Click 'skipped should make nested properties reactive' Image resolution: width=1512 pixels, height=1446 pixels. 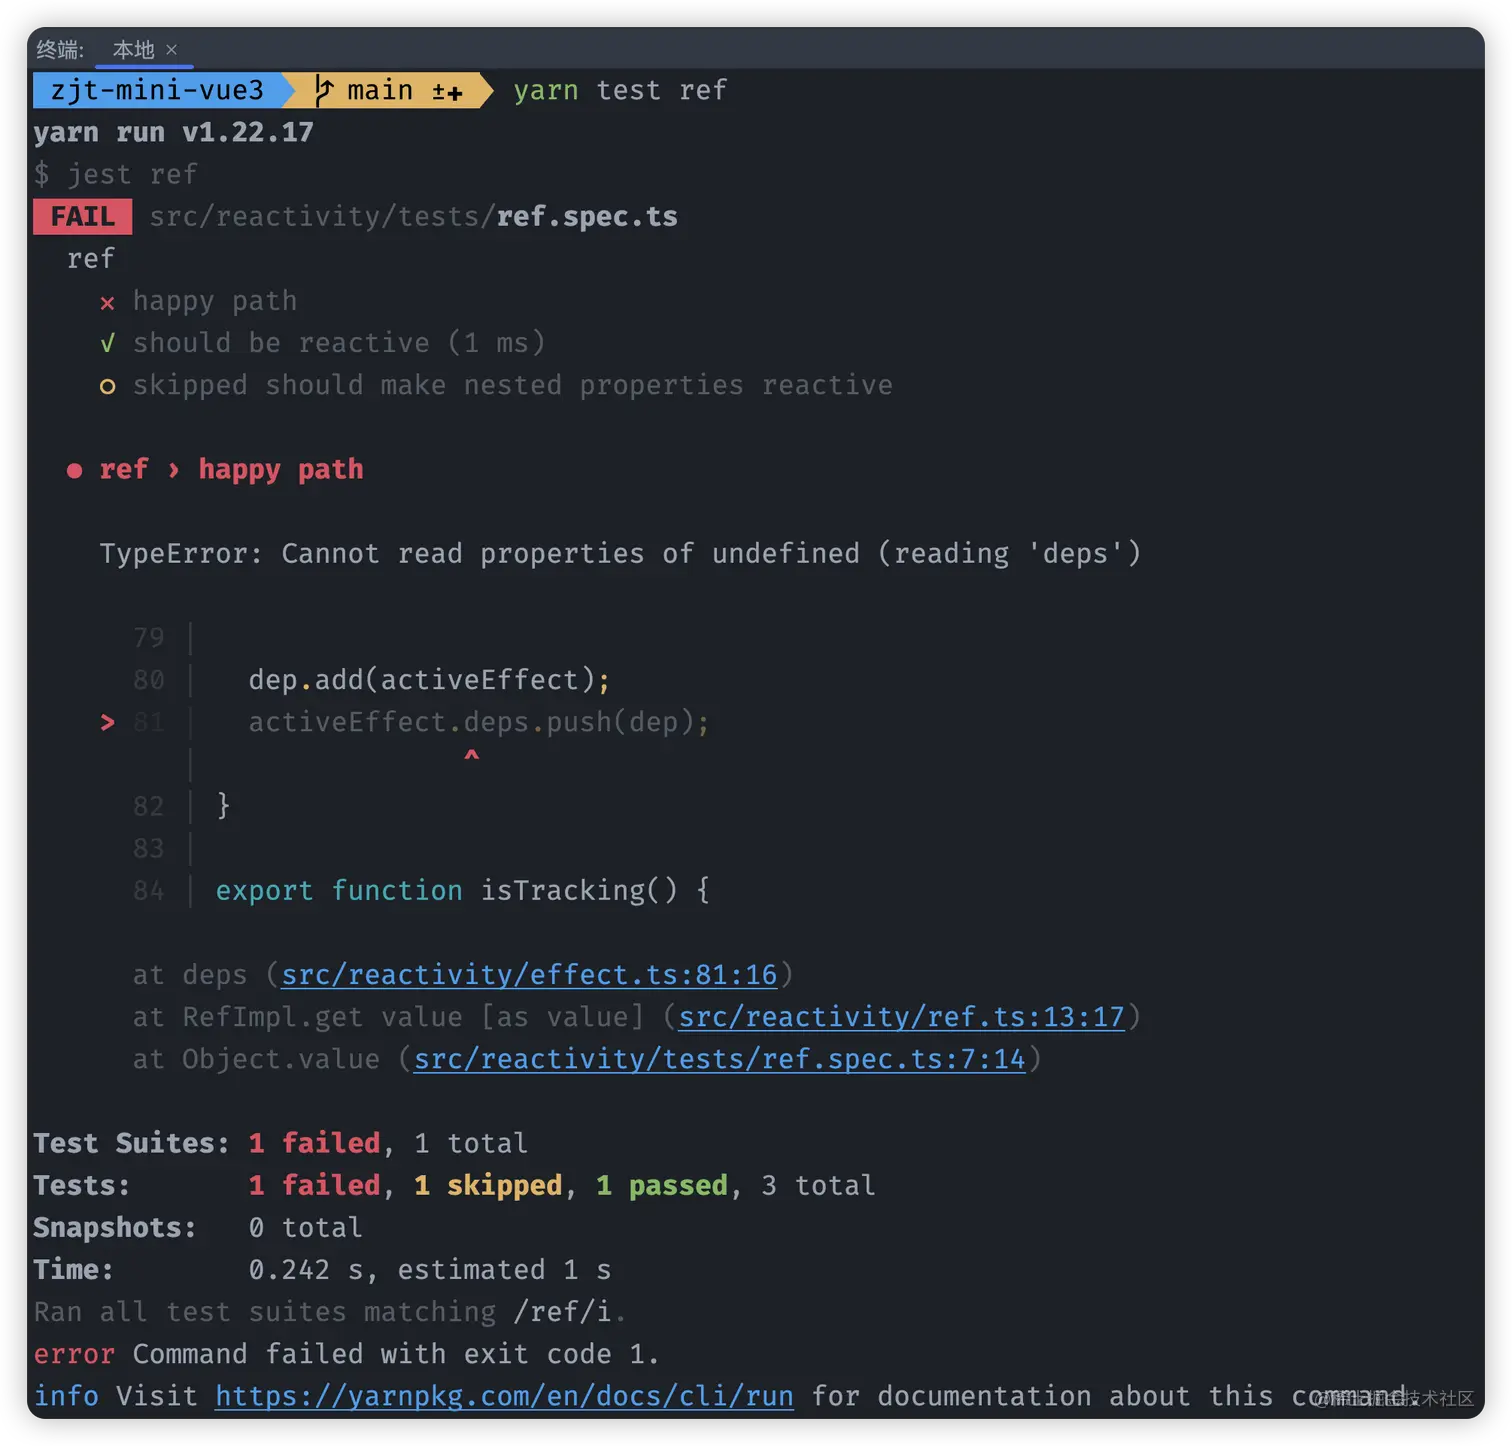click(513, 385)
